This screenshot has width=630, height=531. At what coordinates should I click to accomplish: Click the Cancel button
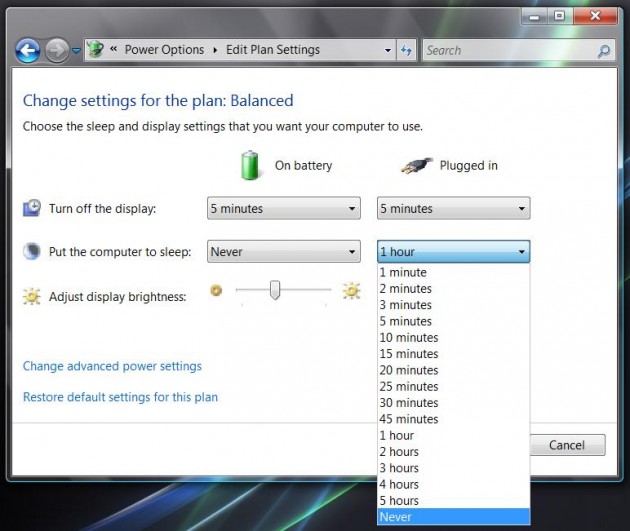tap(567, 445)
